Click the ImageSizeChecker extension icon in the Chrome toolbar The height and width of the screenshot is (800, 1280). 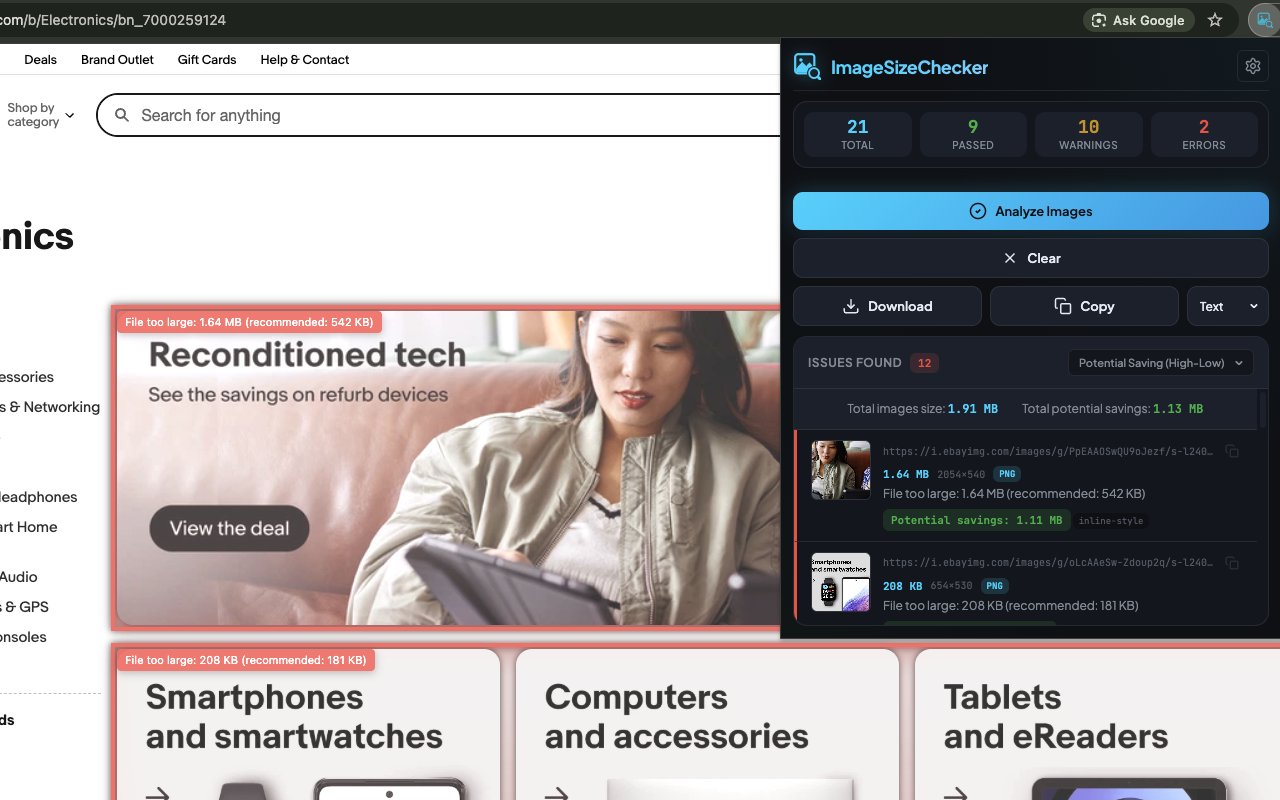1264,20
